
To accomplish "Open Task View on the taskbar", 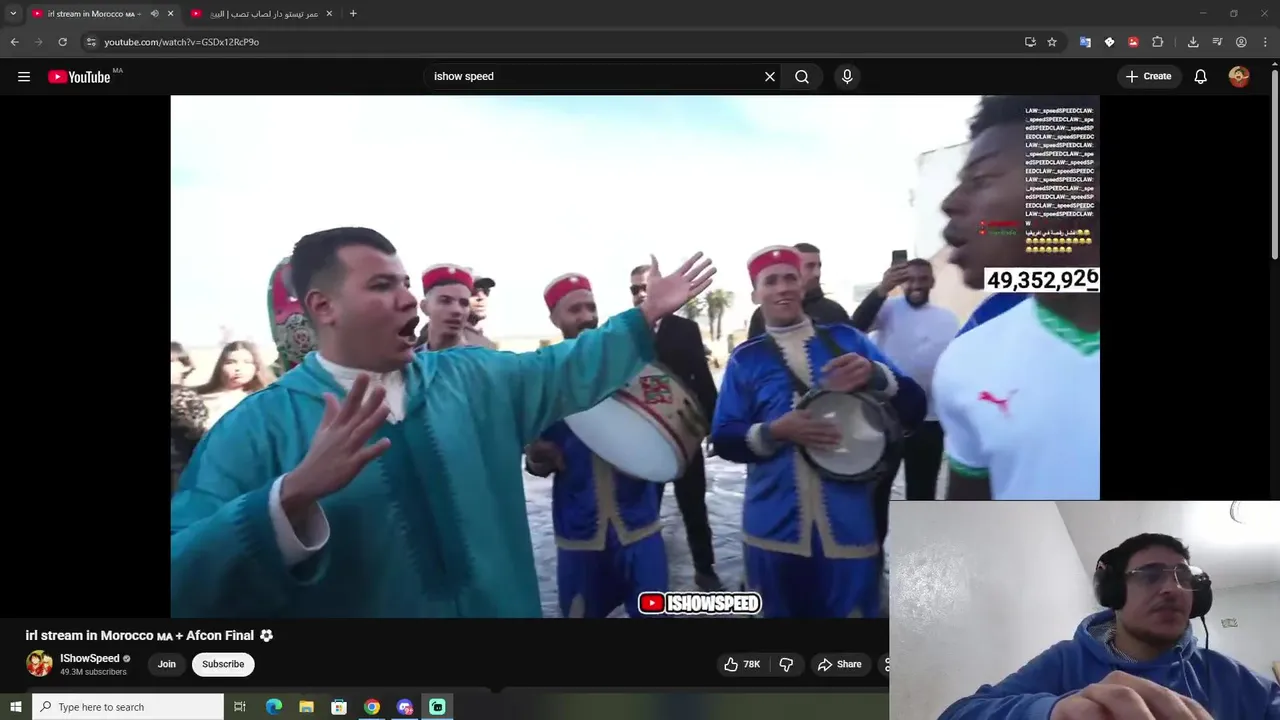I will click(x=240, y=707).
